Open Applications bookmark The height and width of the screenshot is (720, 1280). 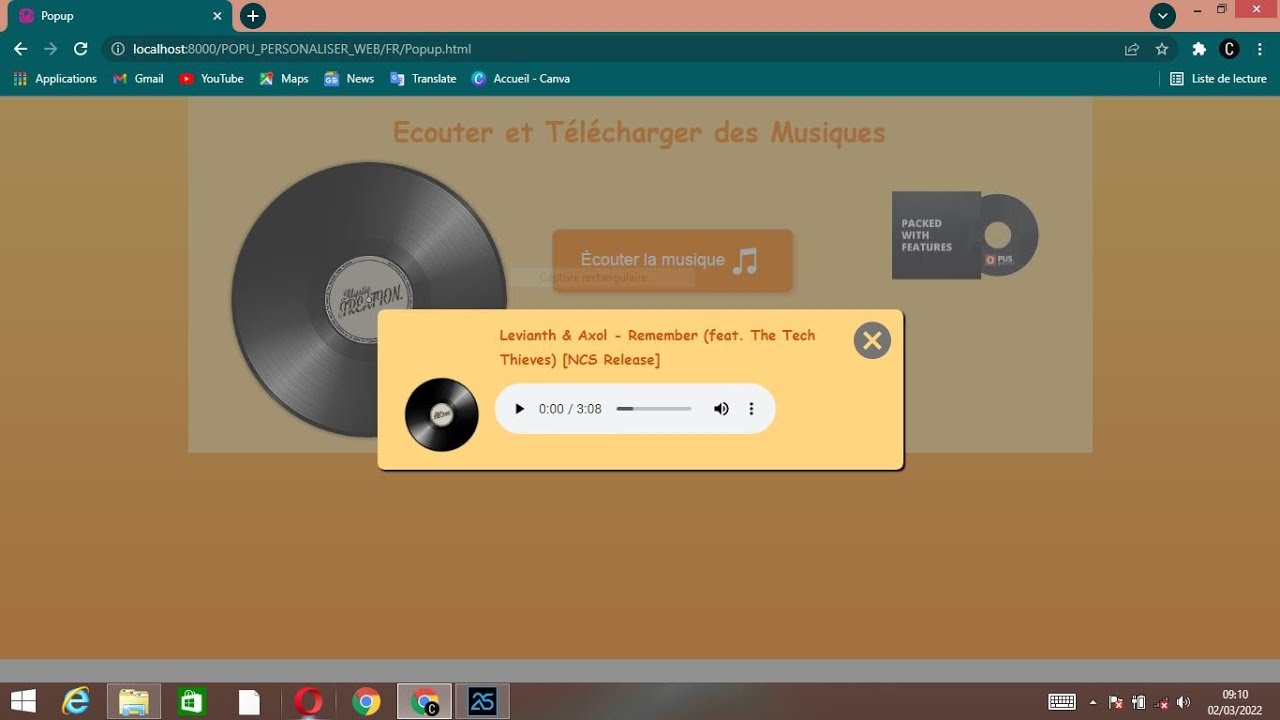click(55, 78)
